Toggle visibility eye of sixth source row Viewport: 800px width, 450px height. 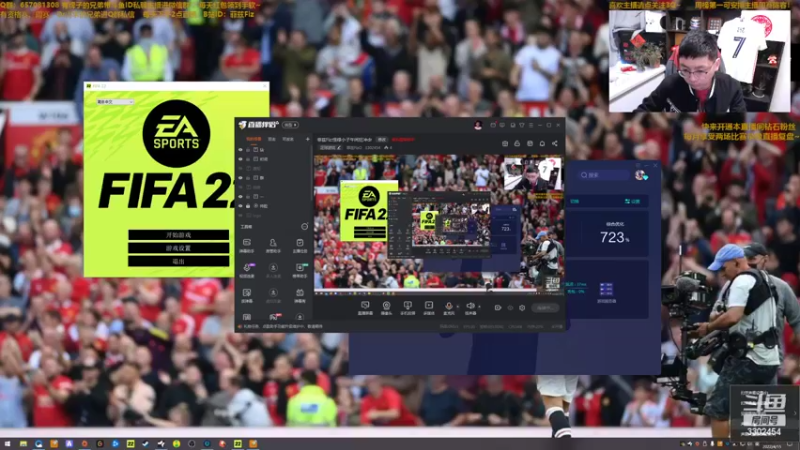click(x=240, y=196)
